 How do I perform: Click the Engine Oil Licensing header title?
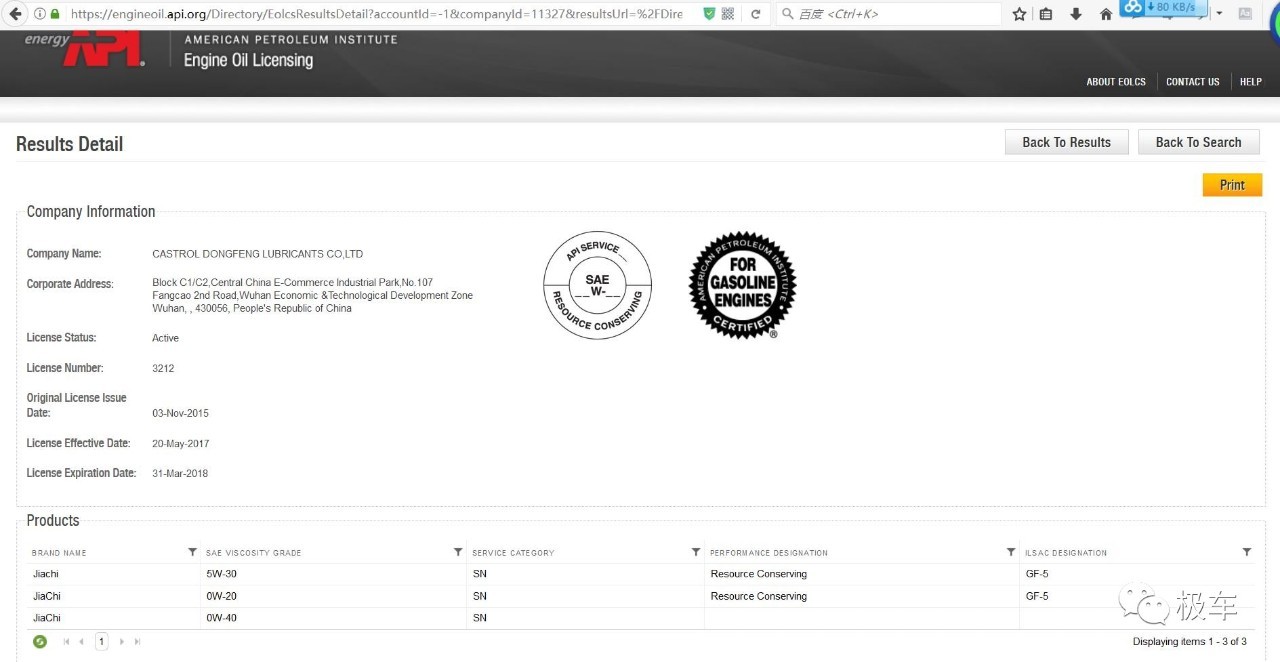point(248,60)
